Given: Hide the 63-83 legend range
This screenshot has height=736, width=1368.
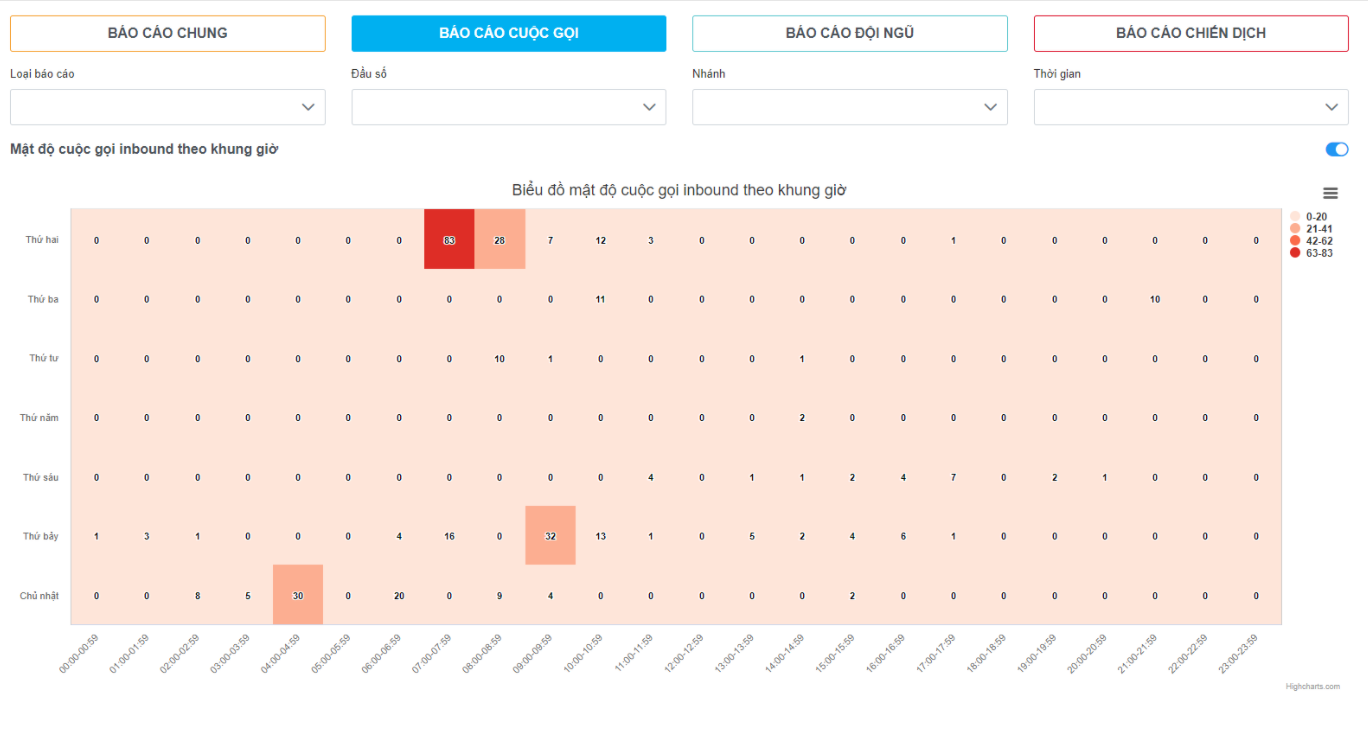Looking at the screenshot, I should click(1318, 253).
